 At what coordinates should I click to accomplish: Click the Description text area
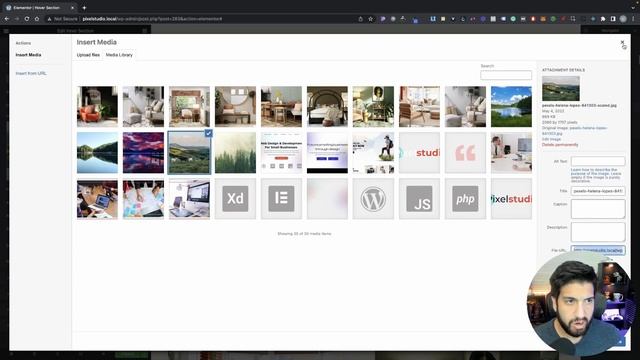pos(598,232)
